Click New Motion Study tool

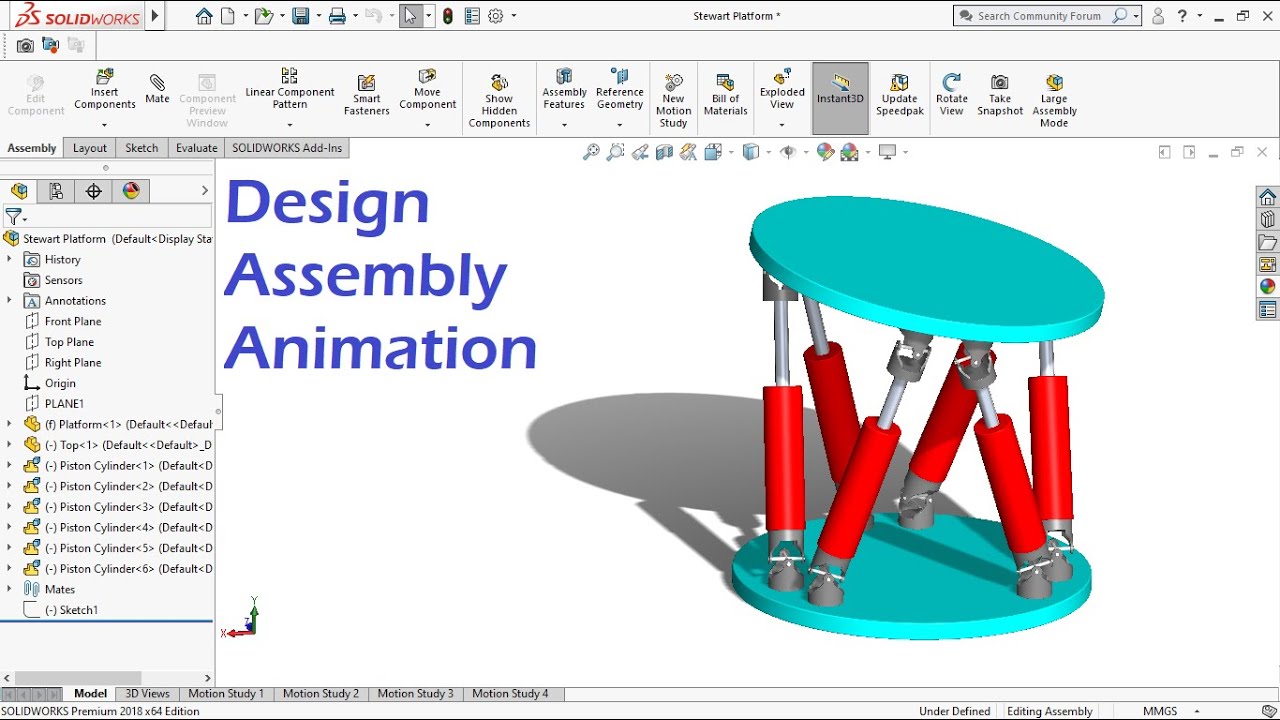pyautogui.click(x=673, y=100)
